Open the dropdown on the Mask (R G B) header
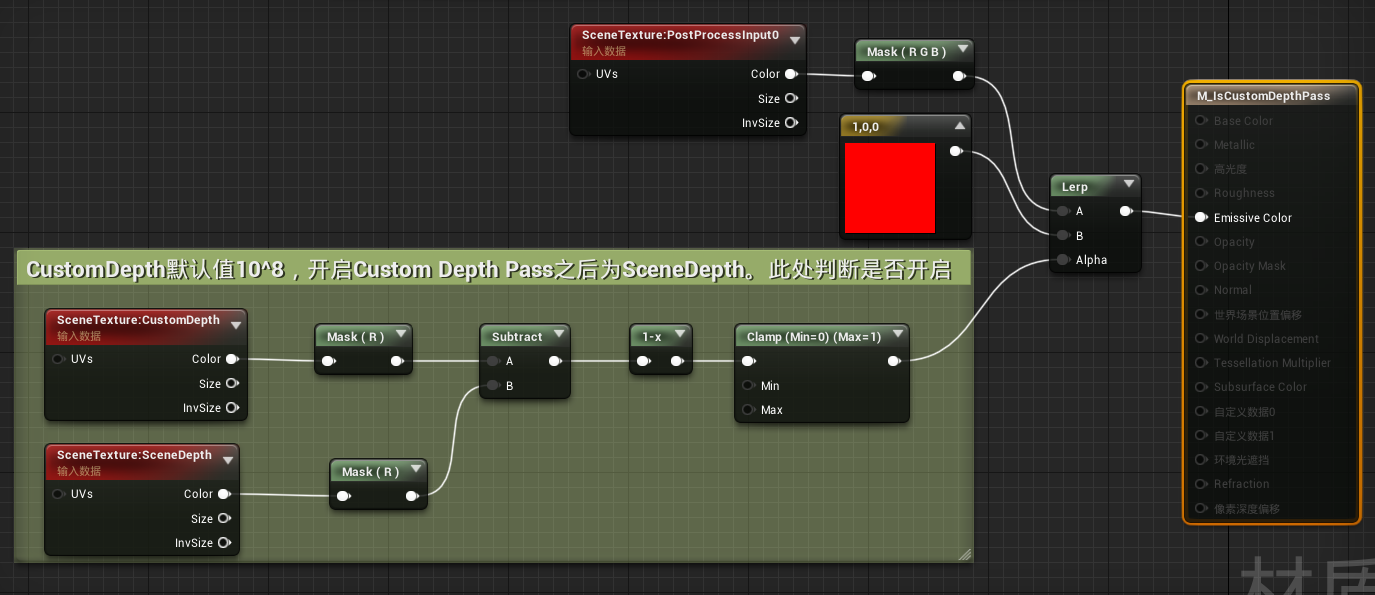The width and height of the screenshot is (1375, 595). 962,48
